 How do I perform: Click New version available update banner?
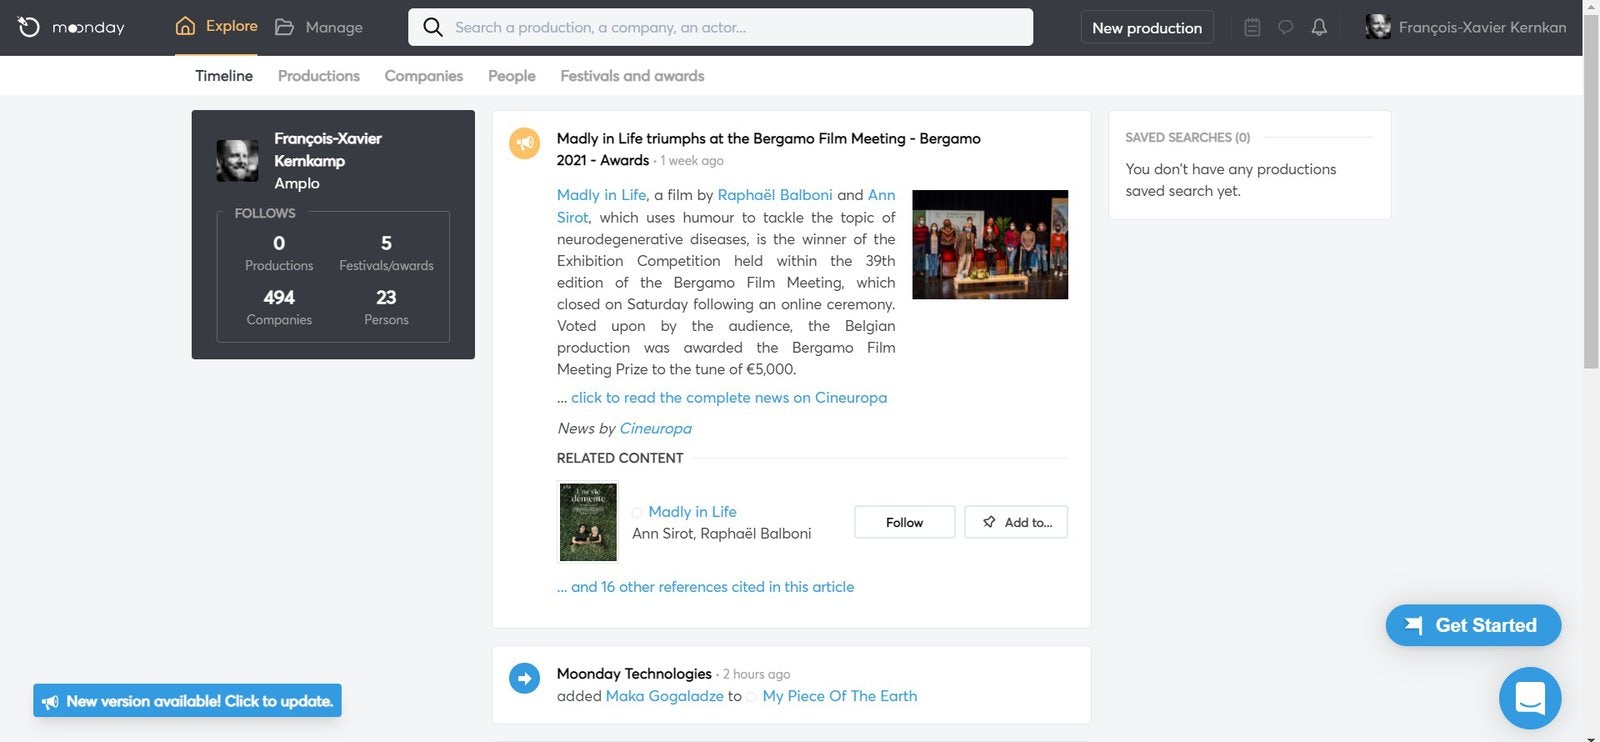(188, 701)
